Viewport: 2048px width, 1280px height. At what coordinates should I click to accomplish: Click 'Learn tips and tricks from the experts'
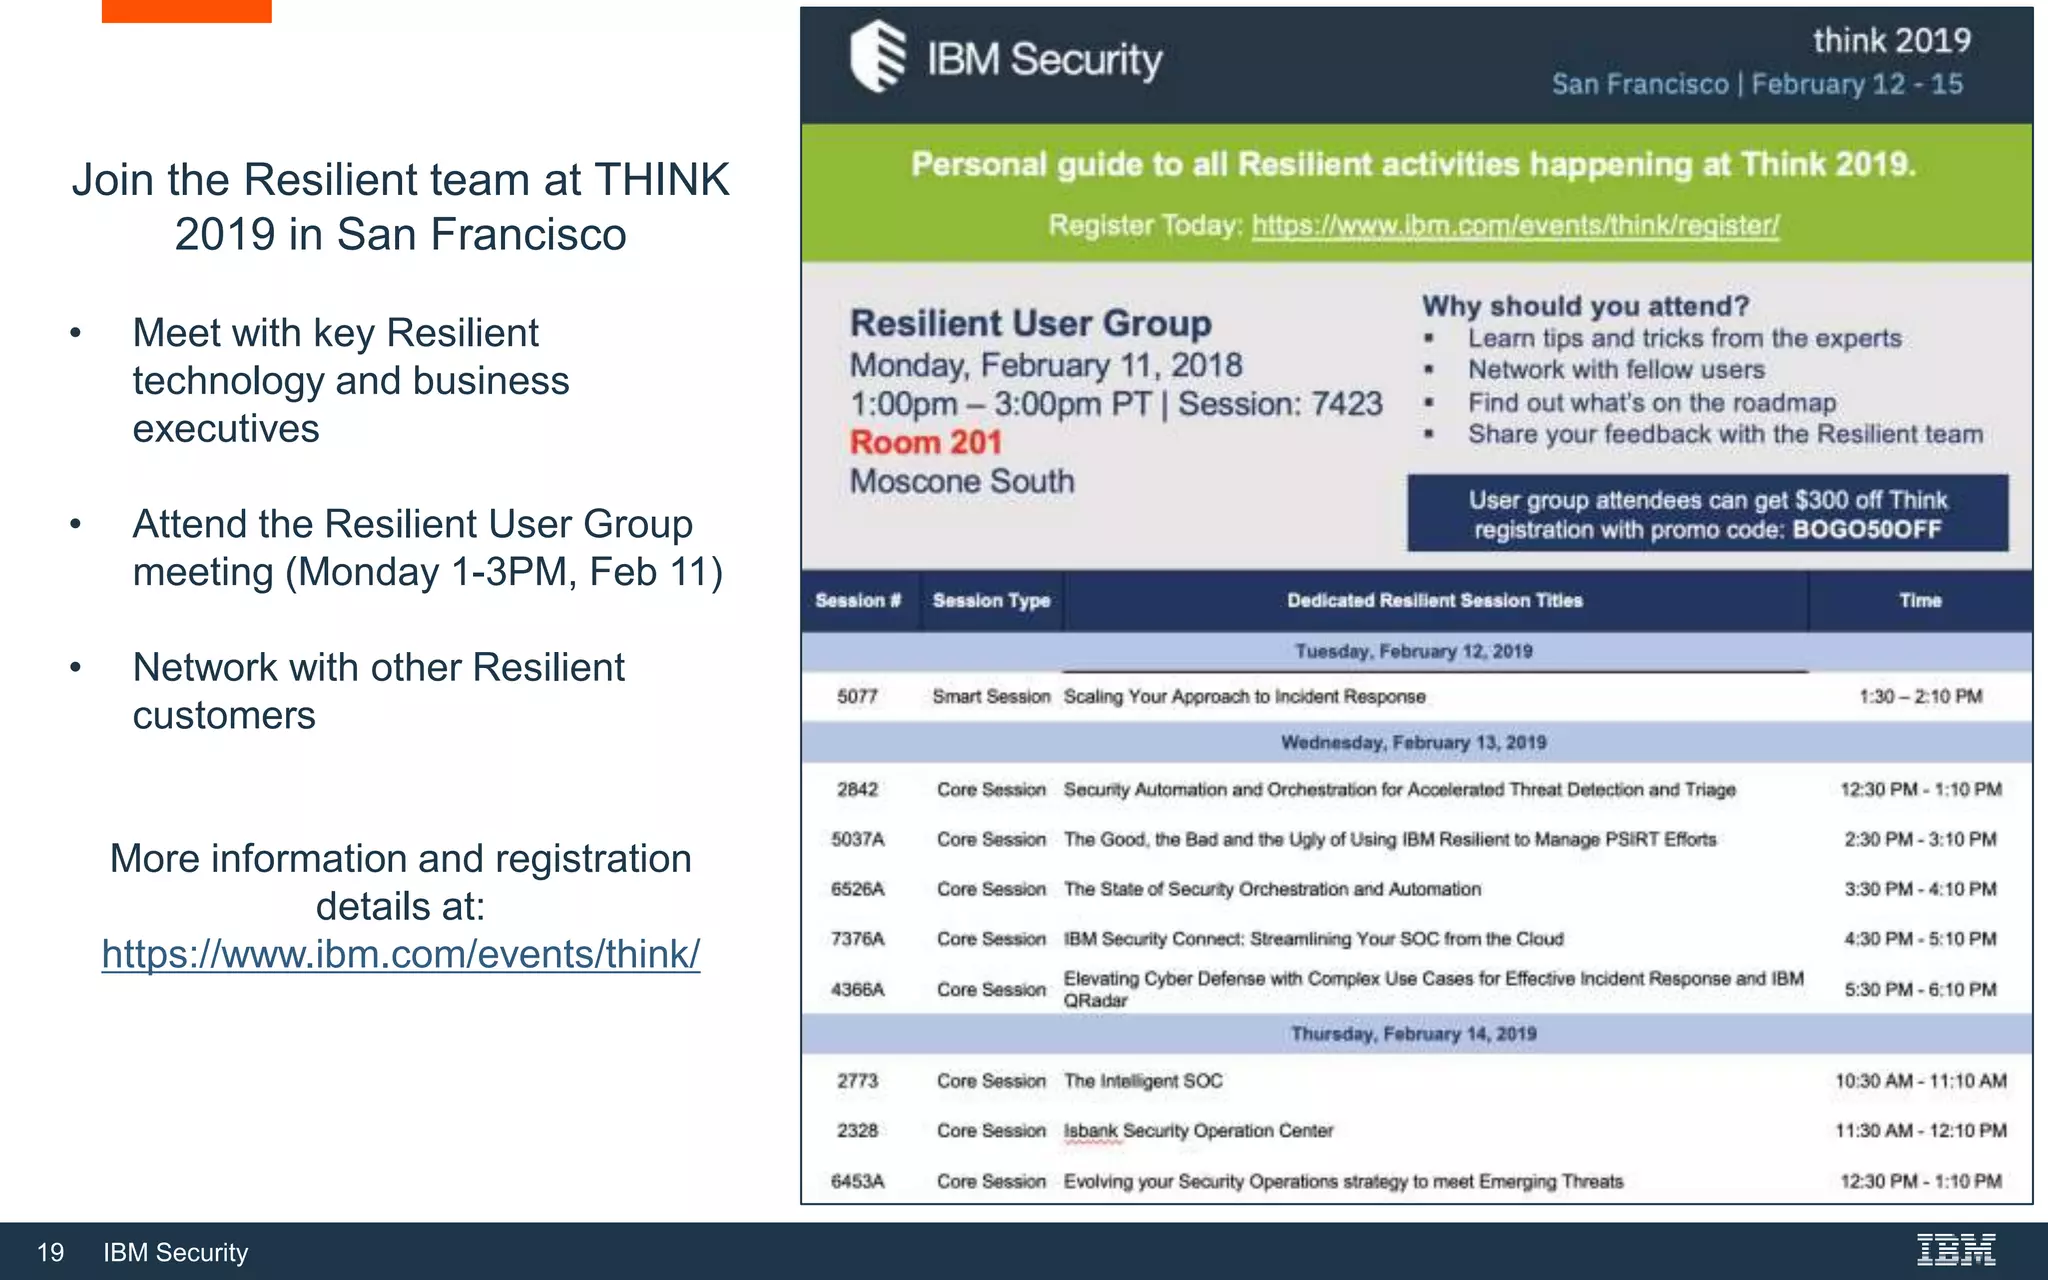[x=1685, y=339]
